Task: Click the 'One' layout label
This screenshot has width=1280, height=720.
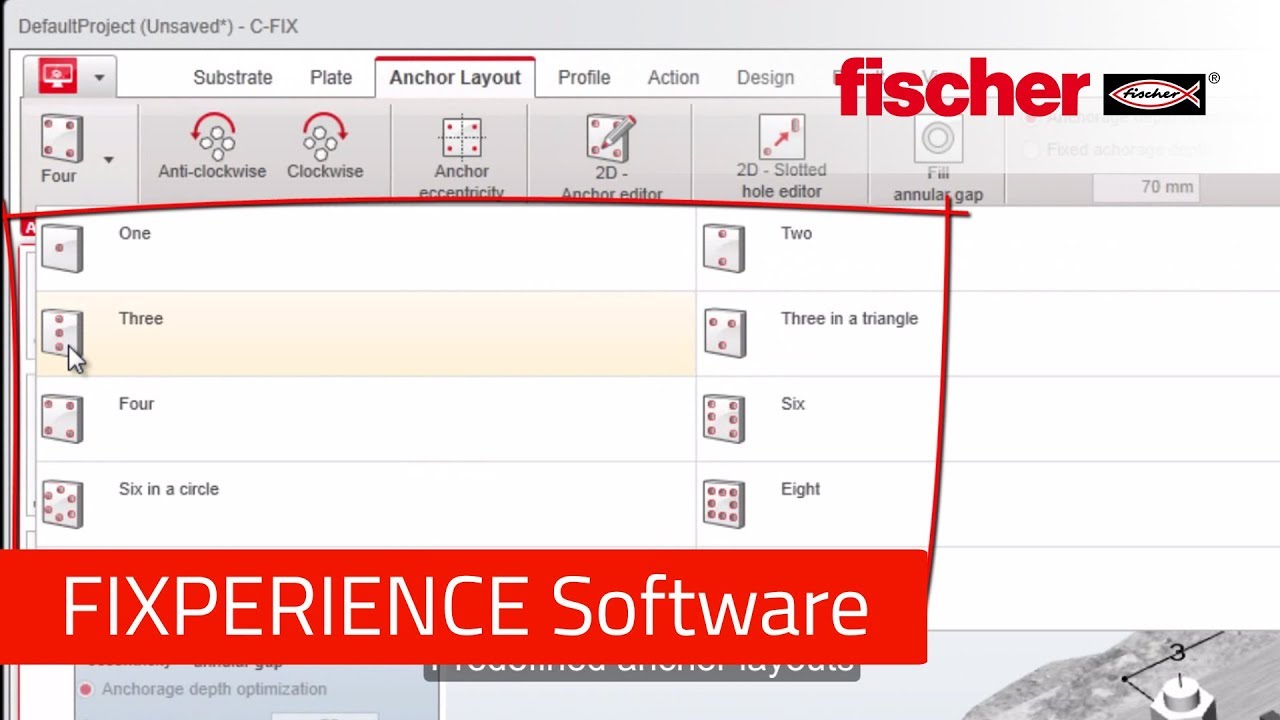Action: [x=134, y=233]
